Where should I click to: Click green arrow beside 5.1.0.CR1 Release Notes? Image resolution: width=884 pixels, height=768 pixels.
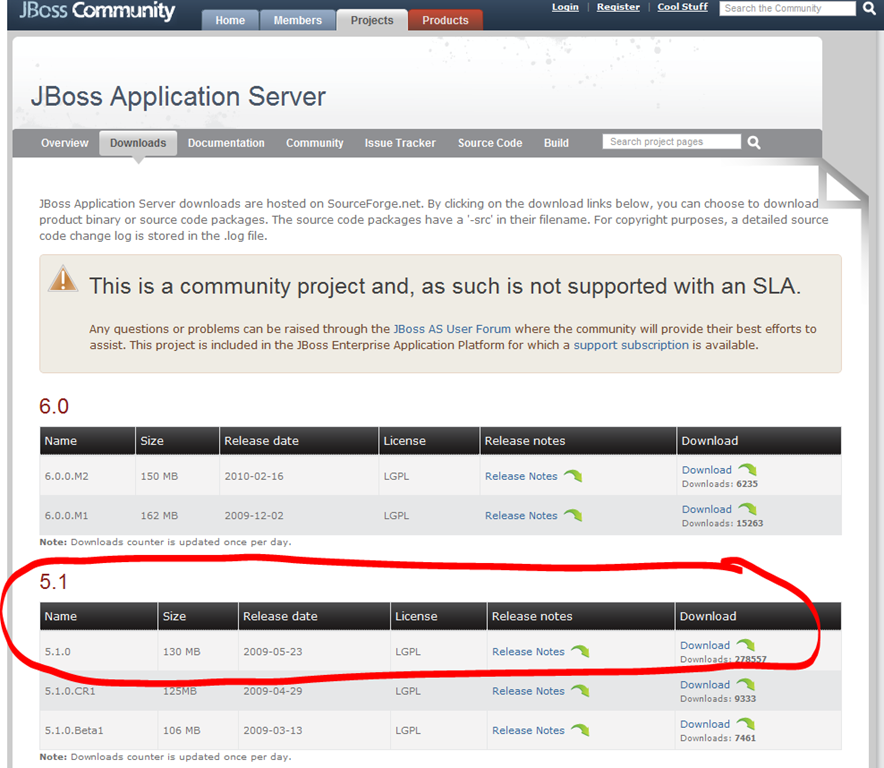click(x=580, y=691)
